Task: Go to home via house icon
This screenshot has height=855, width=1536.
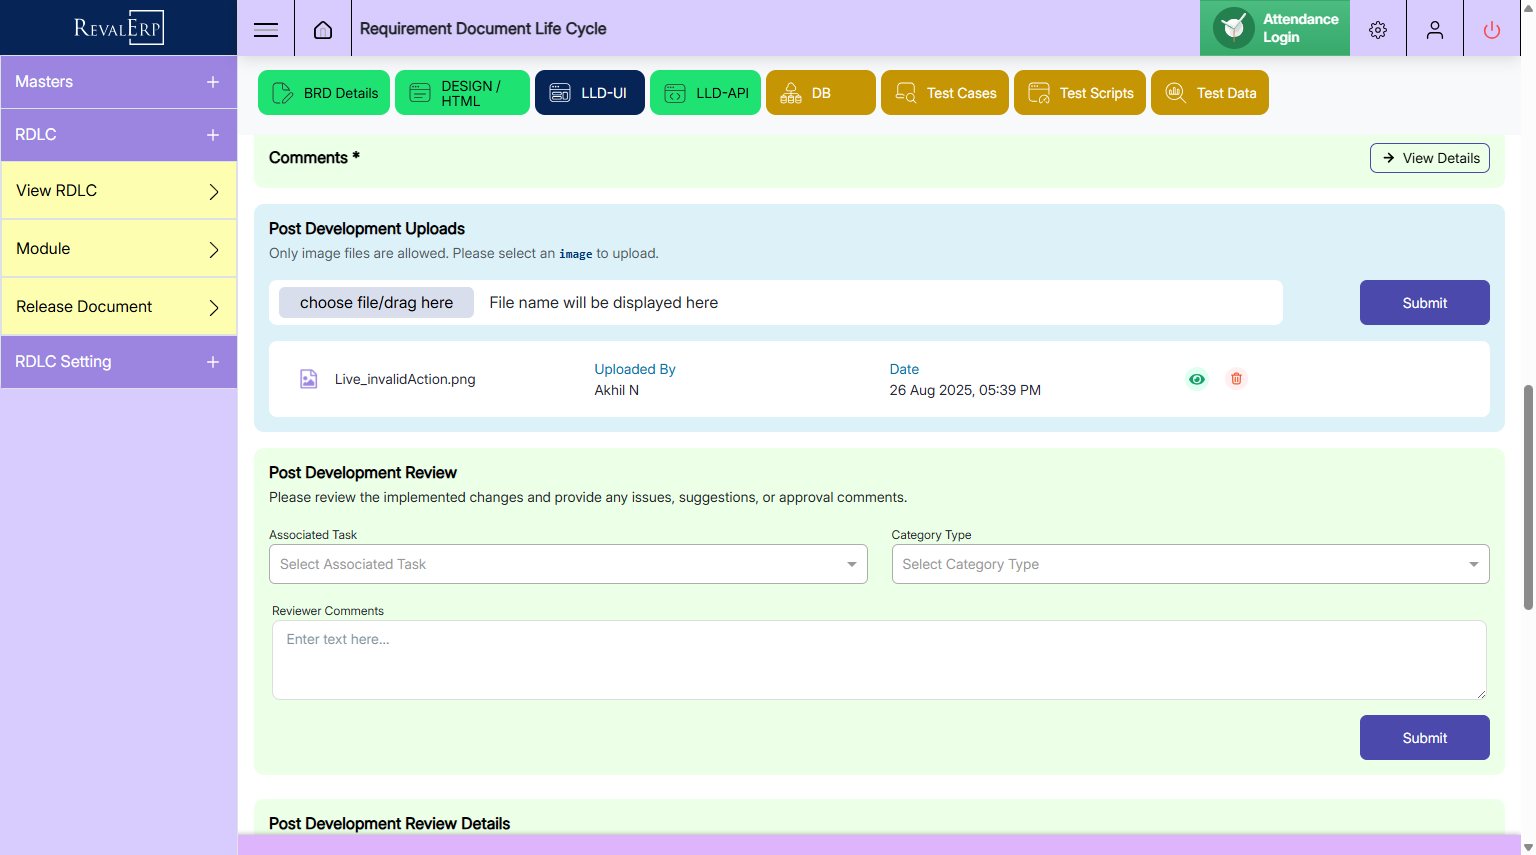Action: pos(323,29)
